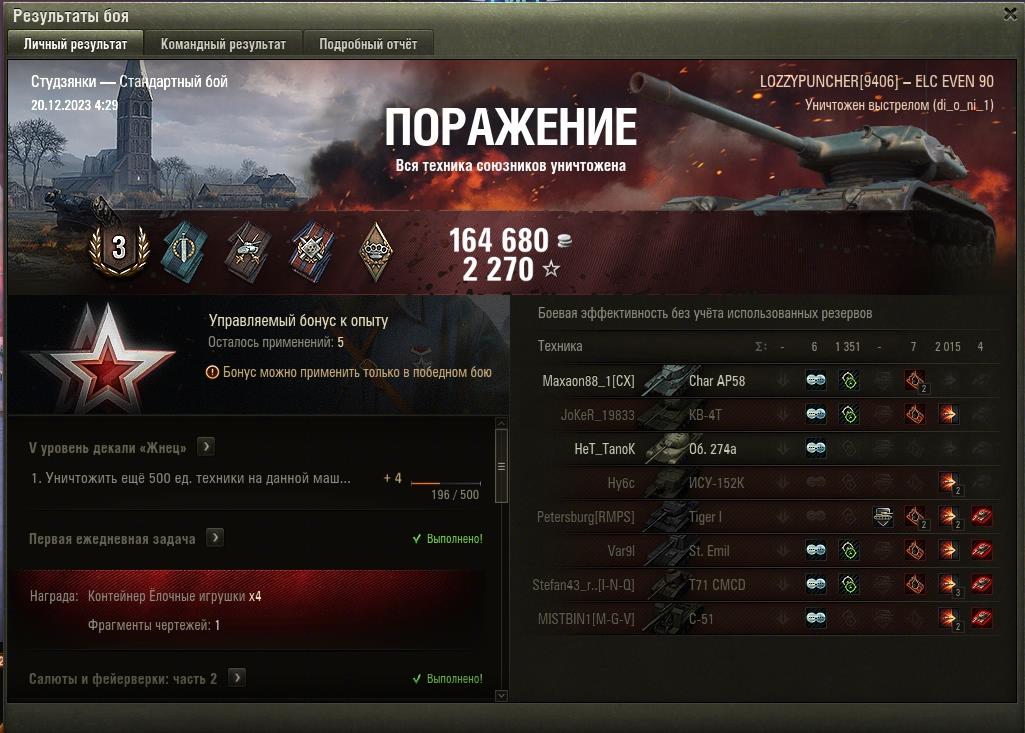Image resolution: width=1025 pixels, height=733 pixels.
Task: Click the task list scrollbar down arrow
Action: 501,696
